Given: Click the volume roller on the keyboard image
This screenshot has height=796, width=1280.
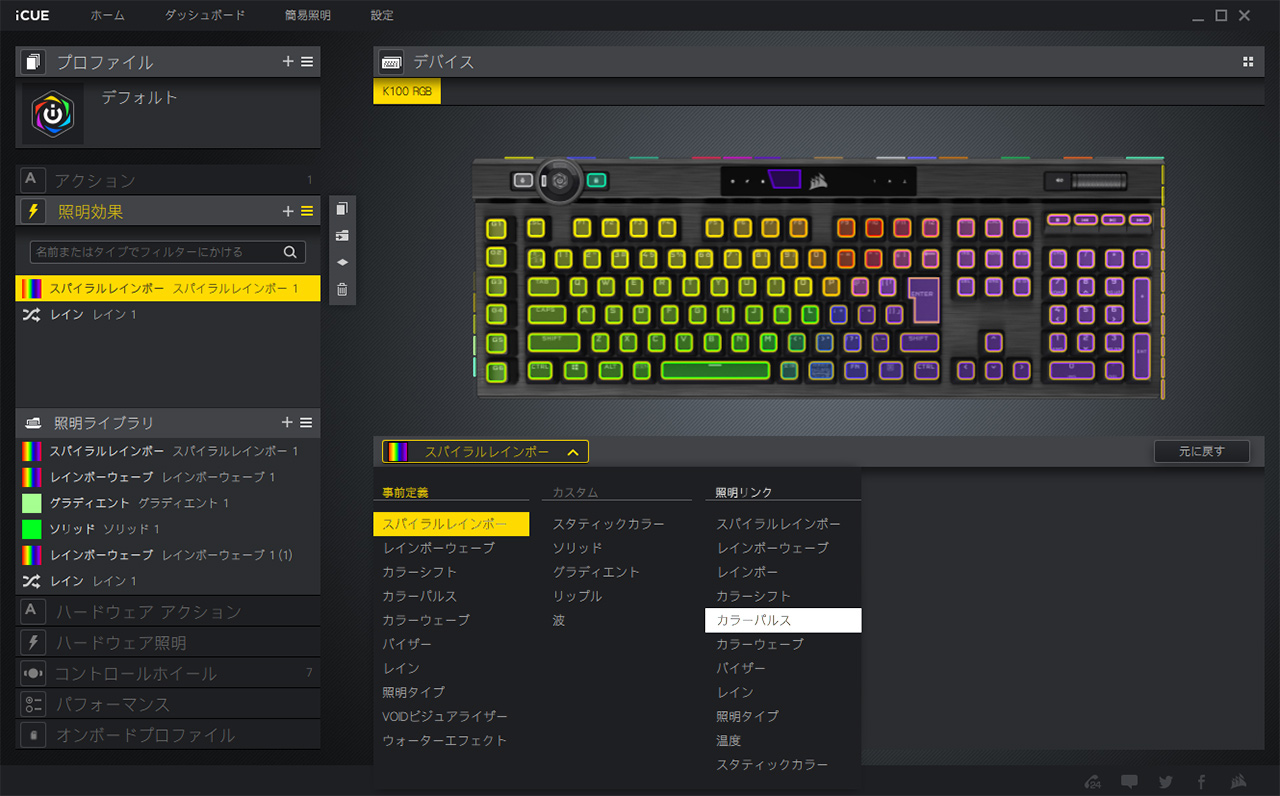Looking at the screenshot, I should [x=1099, y=181].
